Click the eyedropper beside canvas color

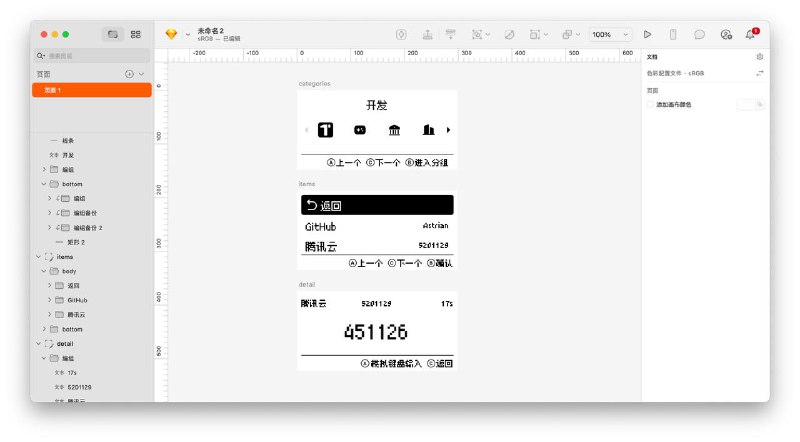760,105
